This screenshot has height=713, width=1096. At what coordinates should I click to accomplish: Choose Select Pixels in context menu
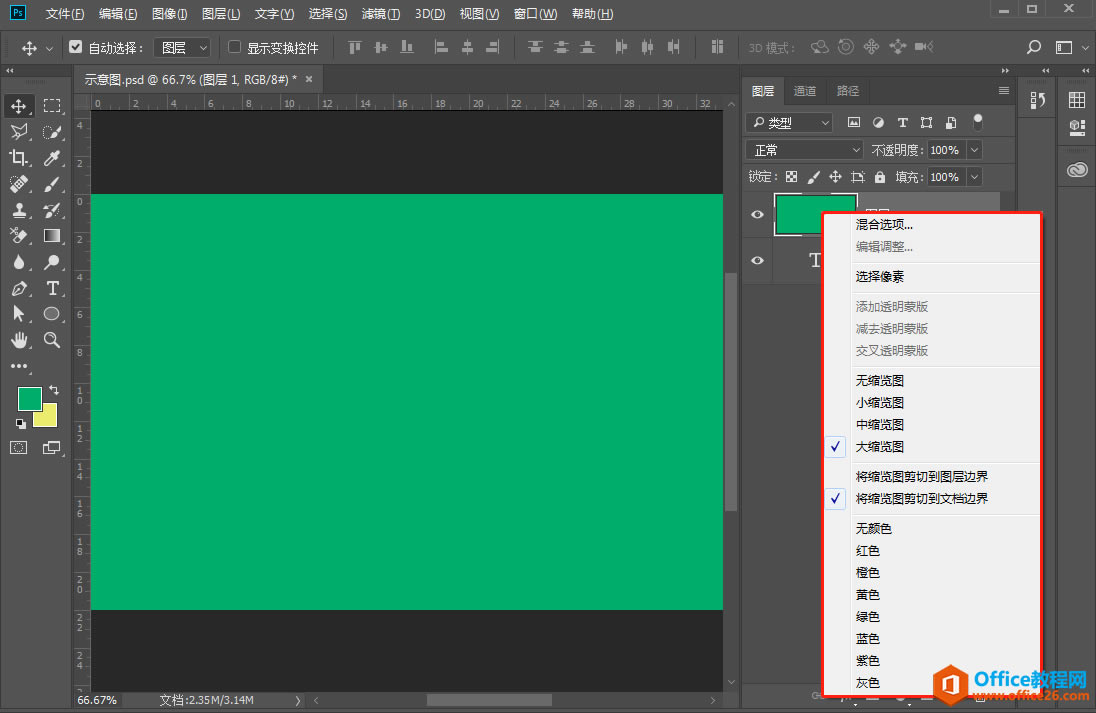click(933, 276)
